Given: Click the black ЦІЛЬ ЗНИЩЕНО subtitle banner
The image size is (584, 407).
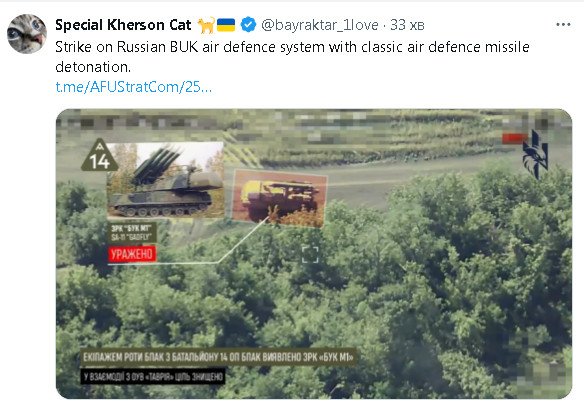Looking at the screenshot, I should click(x=153, y=376).
